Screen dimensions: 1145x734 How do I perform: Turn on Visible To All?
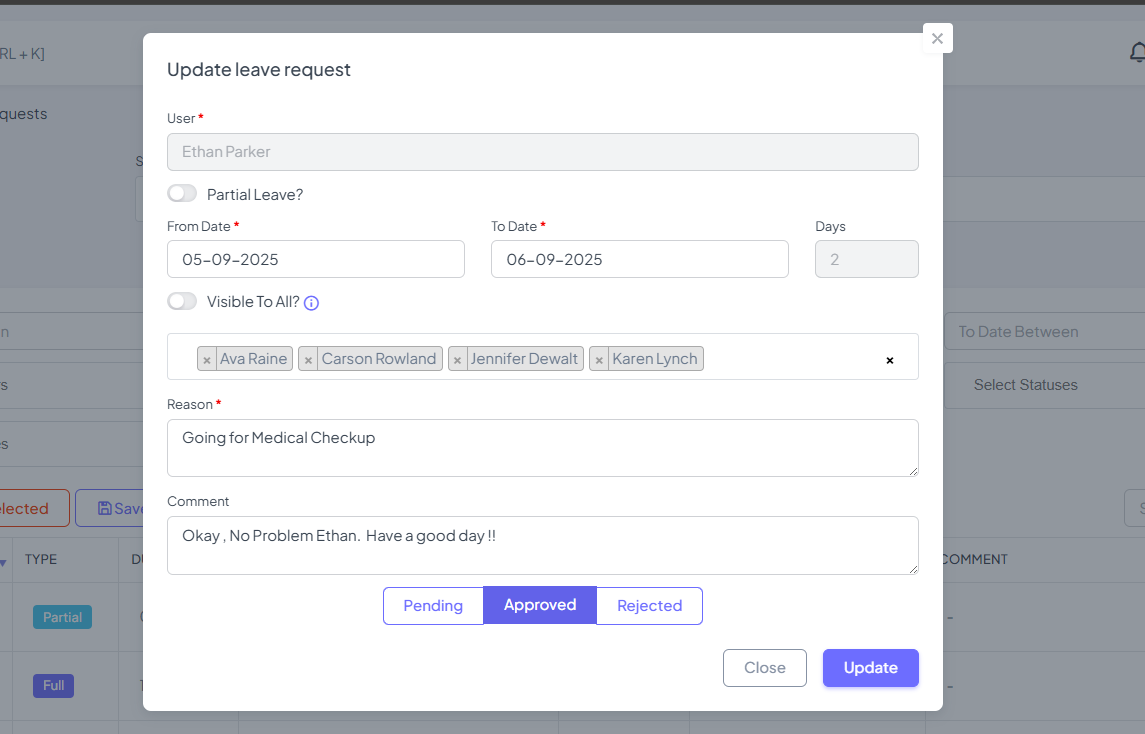[182, 301]
